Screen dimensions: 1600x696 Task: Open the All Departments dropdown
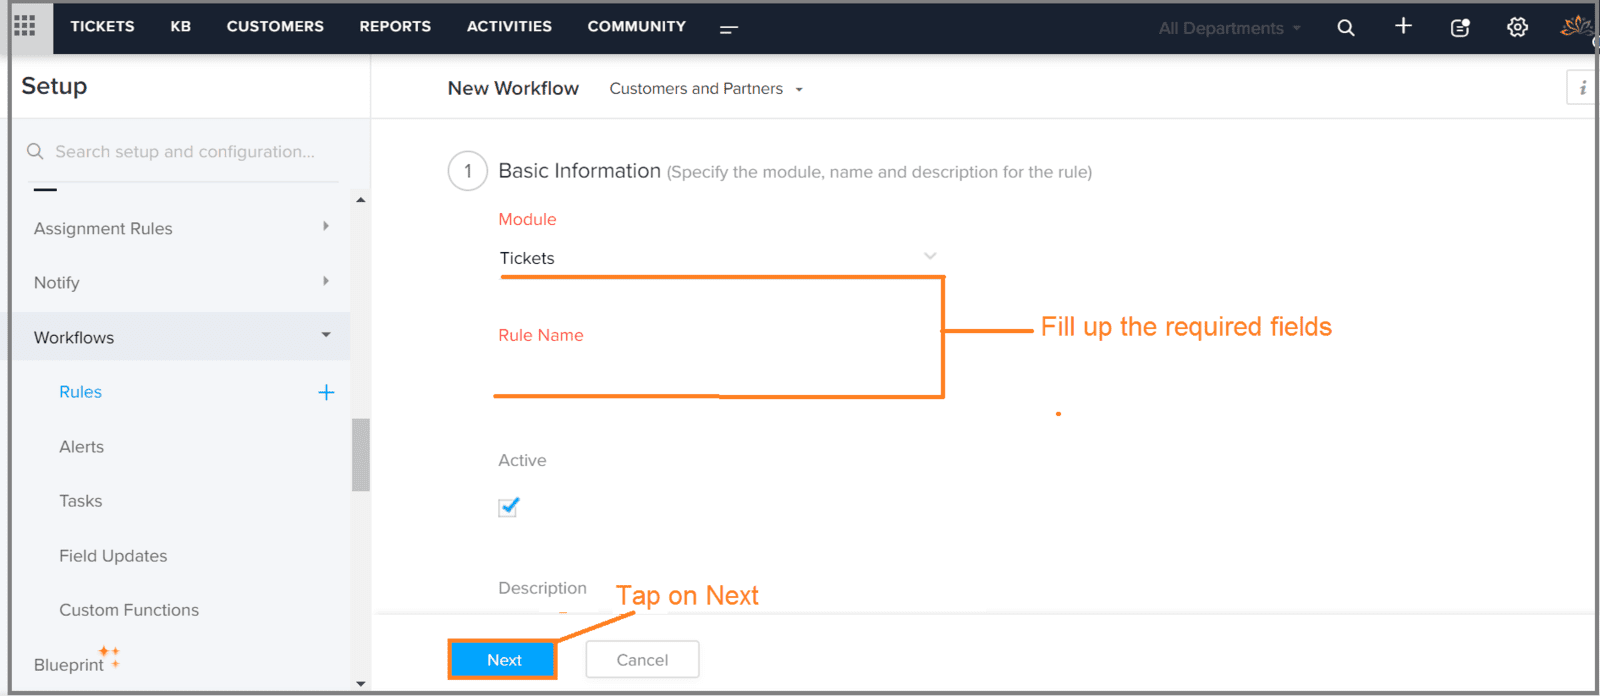click(x=1229, y=28)
